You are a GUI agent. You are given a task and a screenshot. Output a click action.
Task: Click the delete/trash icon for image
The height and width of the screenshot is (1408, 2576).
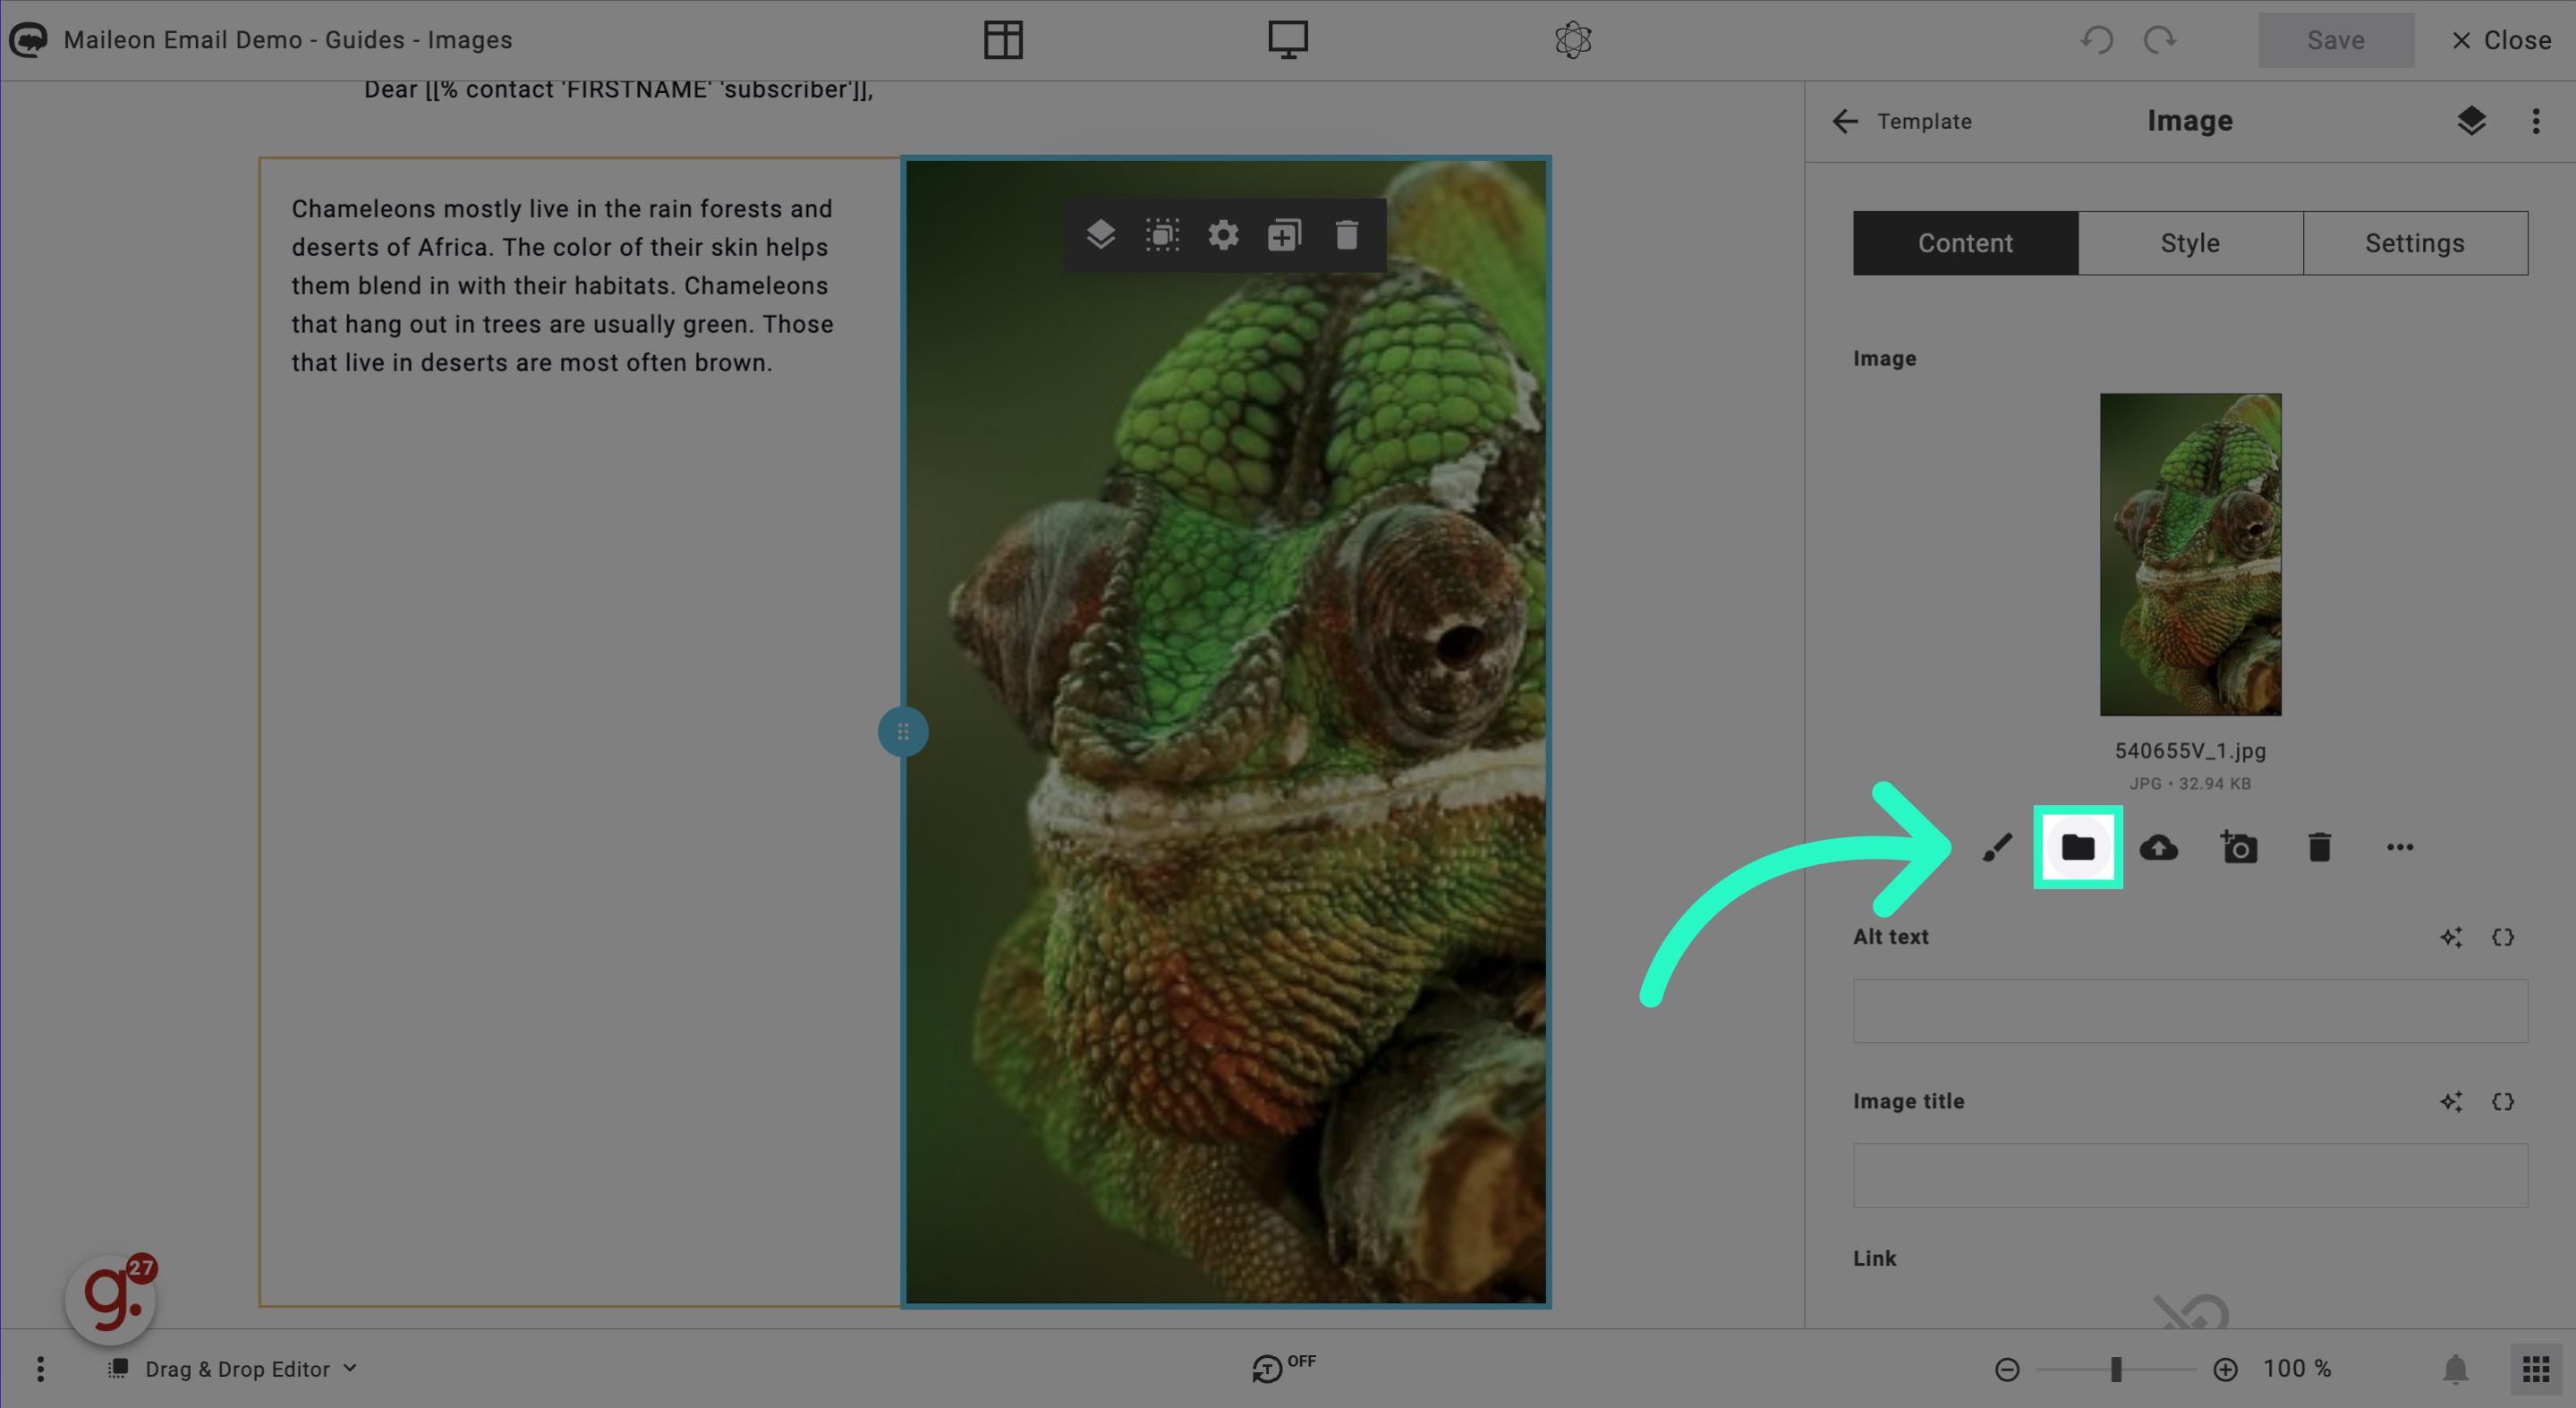coord(2321,848)
